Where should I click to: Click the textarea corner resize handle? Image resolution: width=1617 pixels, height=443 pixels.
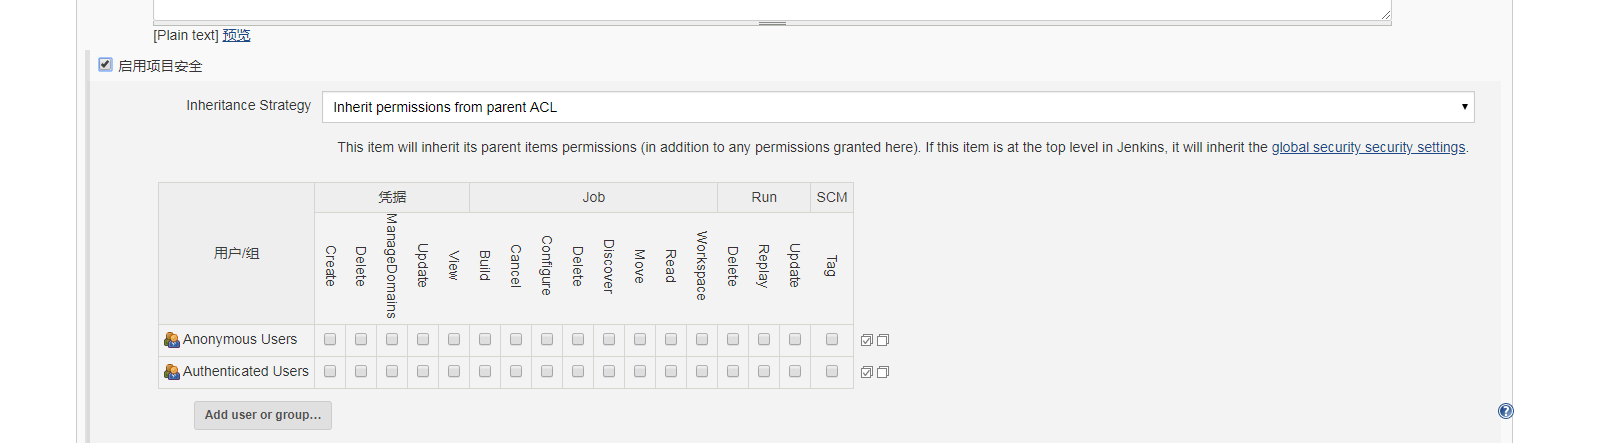[1386, 15]
